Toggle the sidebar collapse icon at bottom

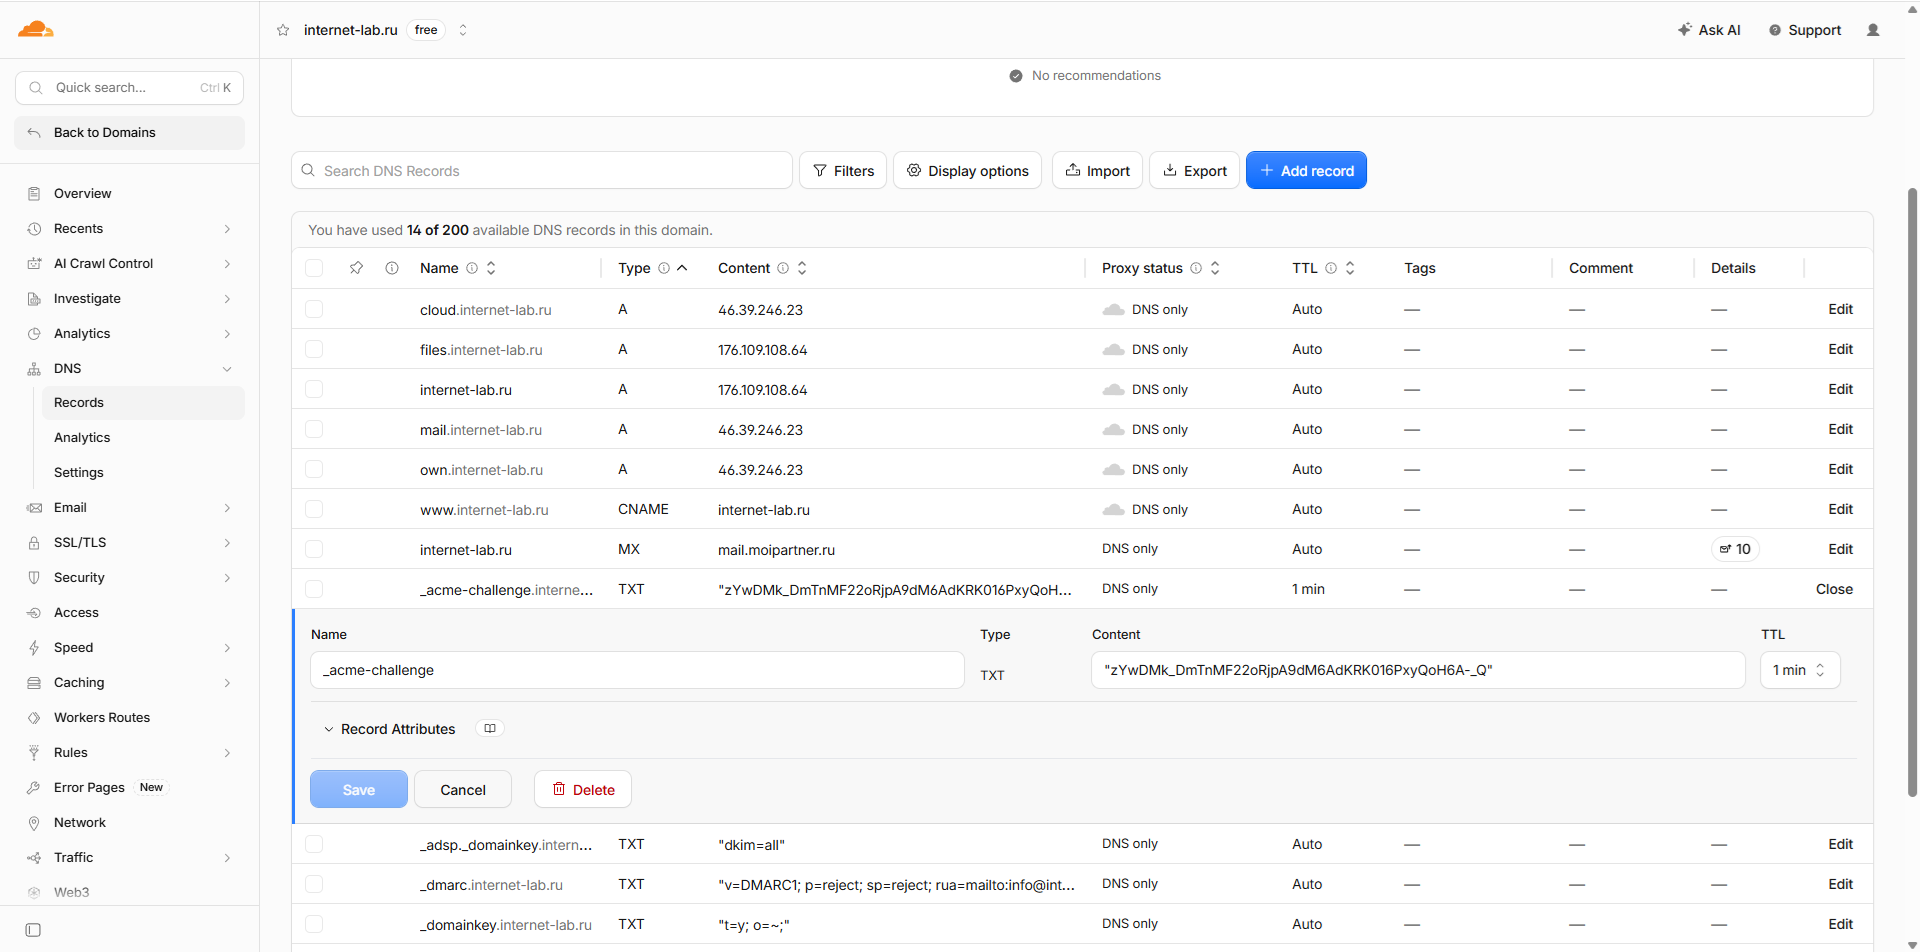pyautogui.click(x=33, y=930)
